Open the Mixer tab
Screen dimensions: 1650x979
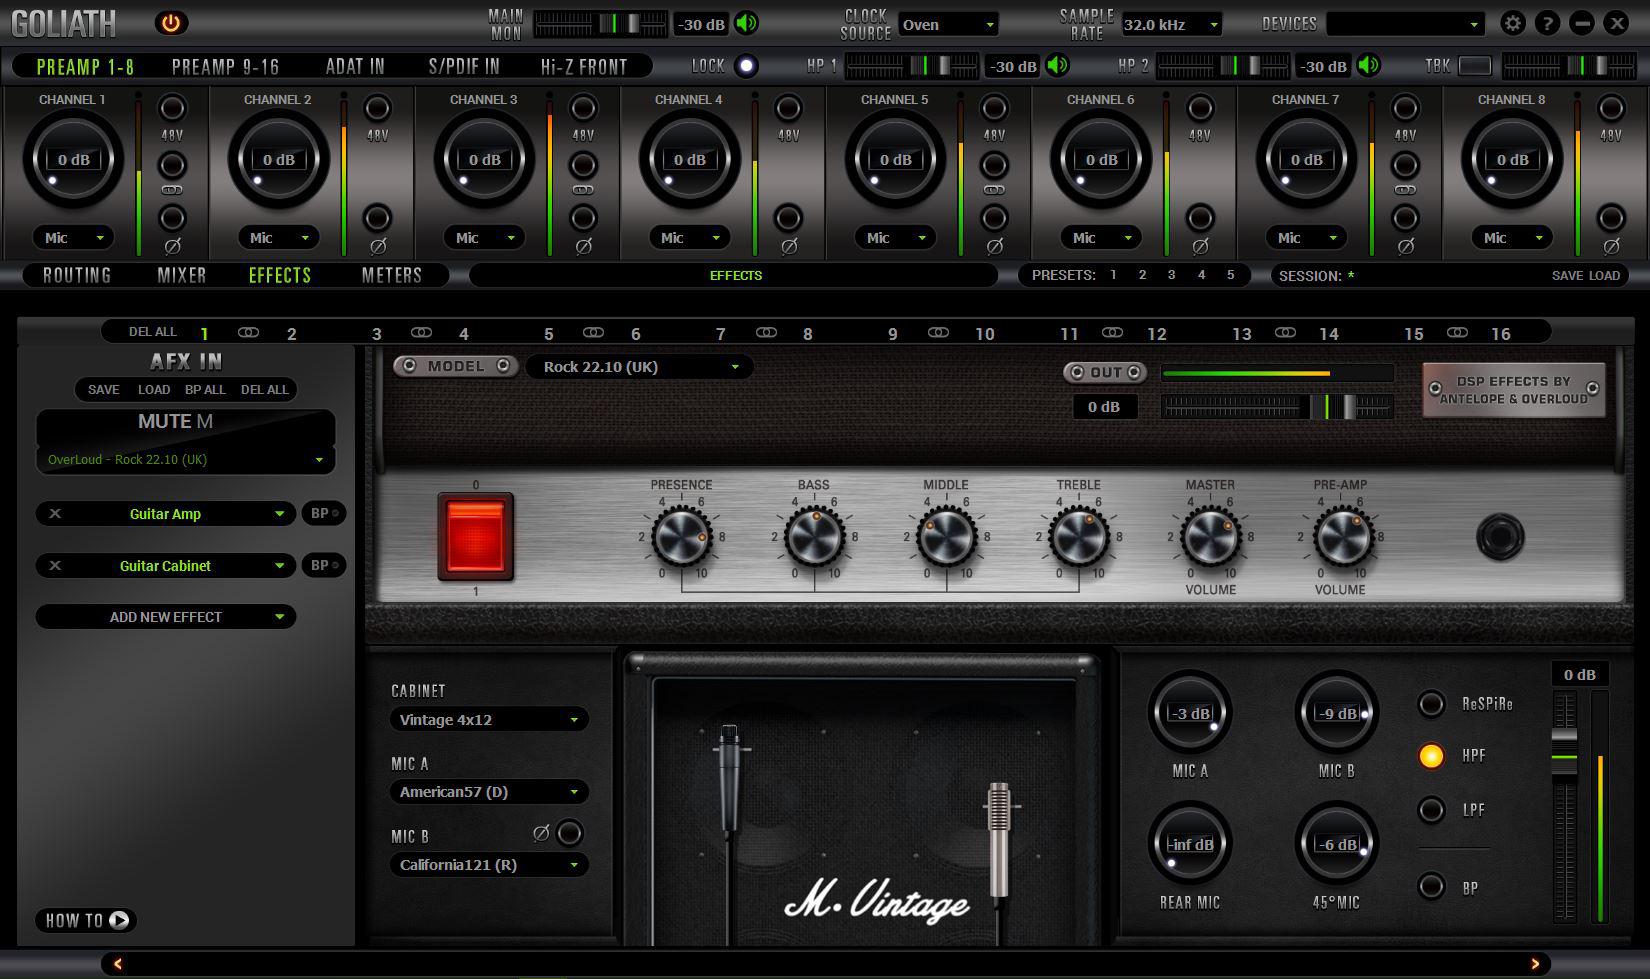(181, 275)
